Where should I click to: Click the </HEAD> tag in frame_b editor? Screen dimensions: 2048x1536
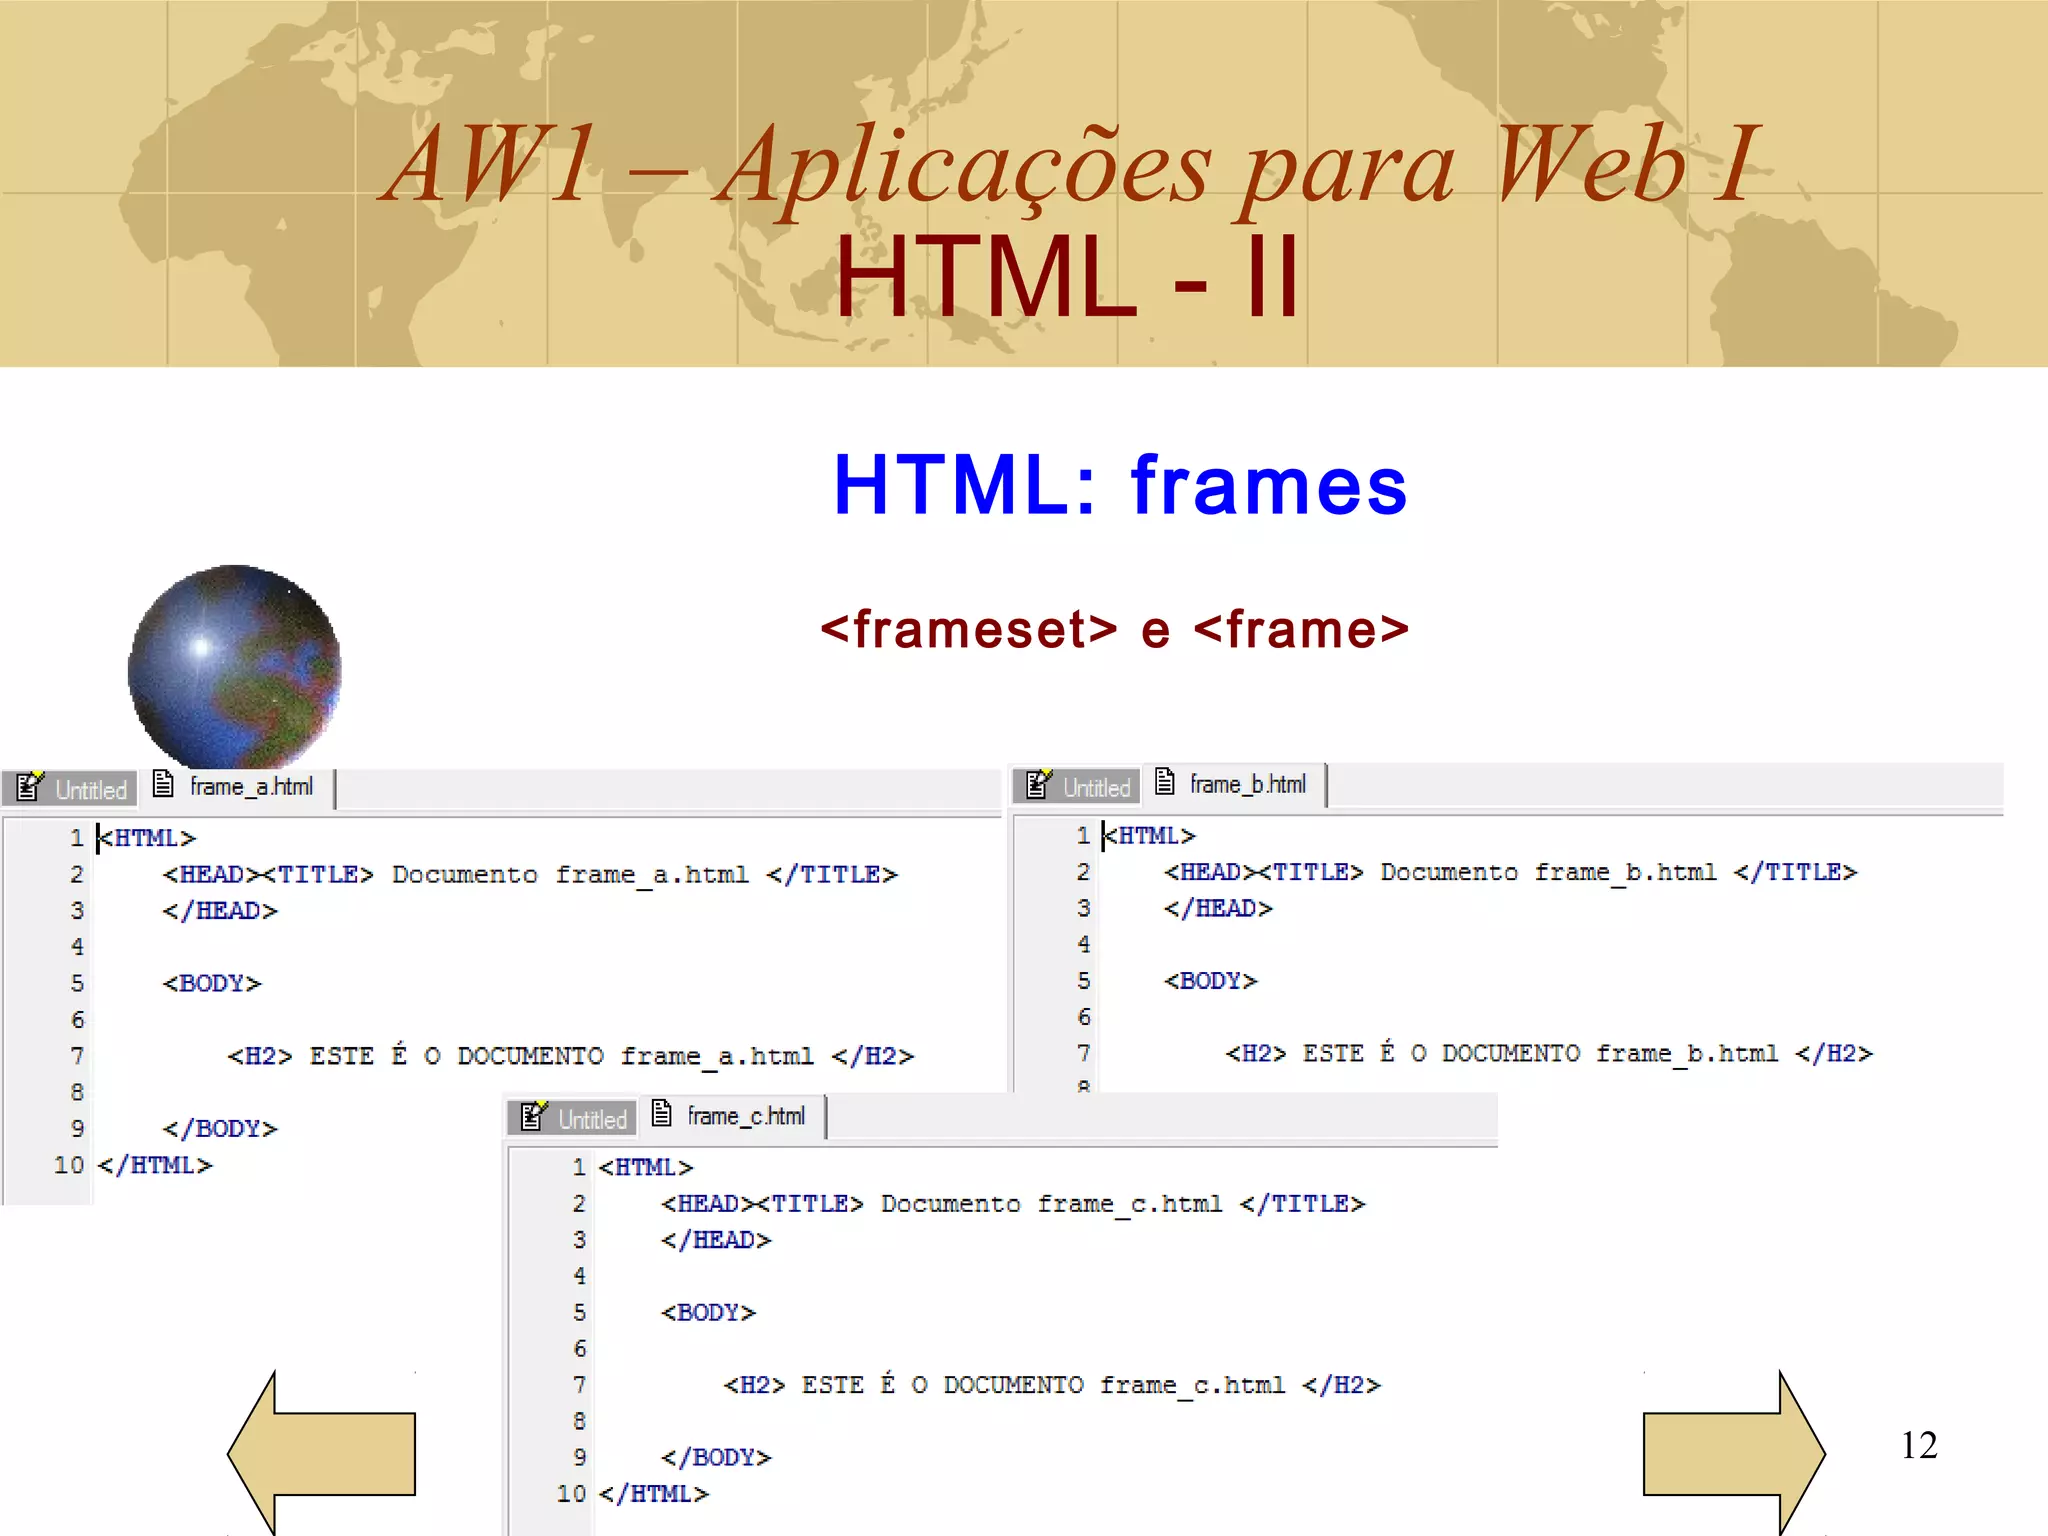coord(1218,908)
